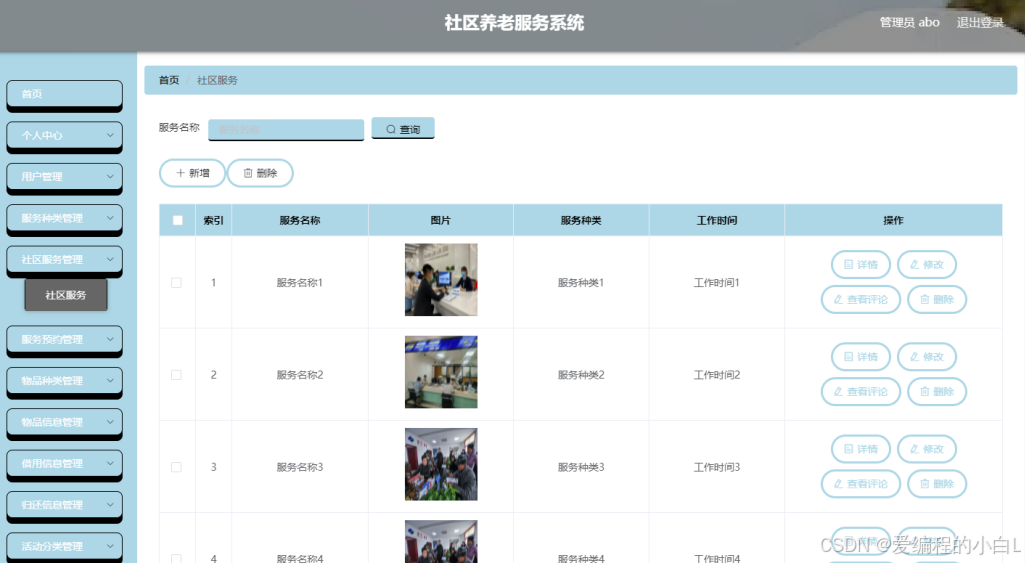Open the thumbnail image in row 服务名称3
Screen dimensions: 1025x563
click(x=441, y=464)
